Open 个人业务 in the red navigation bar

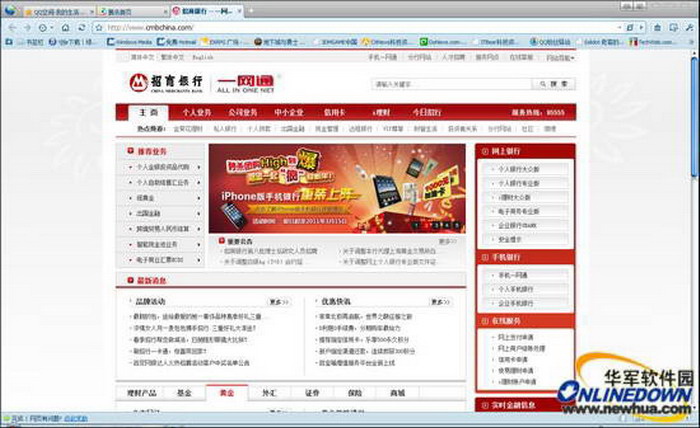click(x=196, y=112)
